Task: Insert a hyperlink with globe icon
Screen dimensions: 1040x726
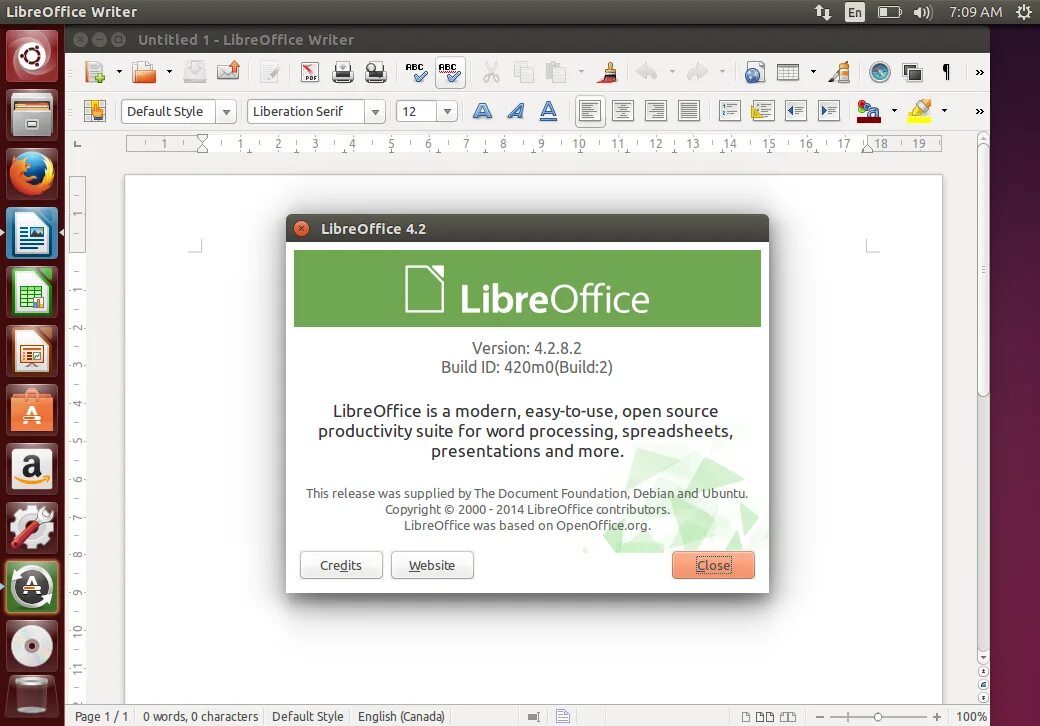Action: (754, 72)
